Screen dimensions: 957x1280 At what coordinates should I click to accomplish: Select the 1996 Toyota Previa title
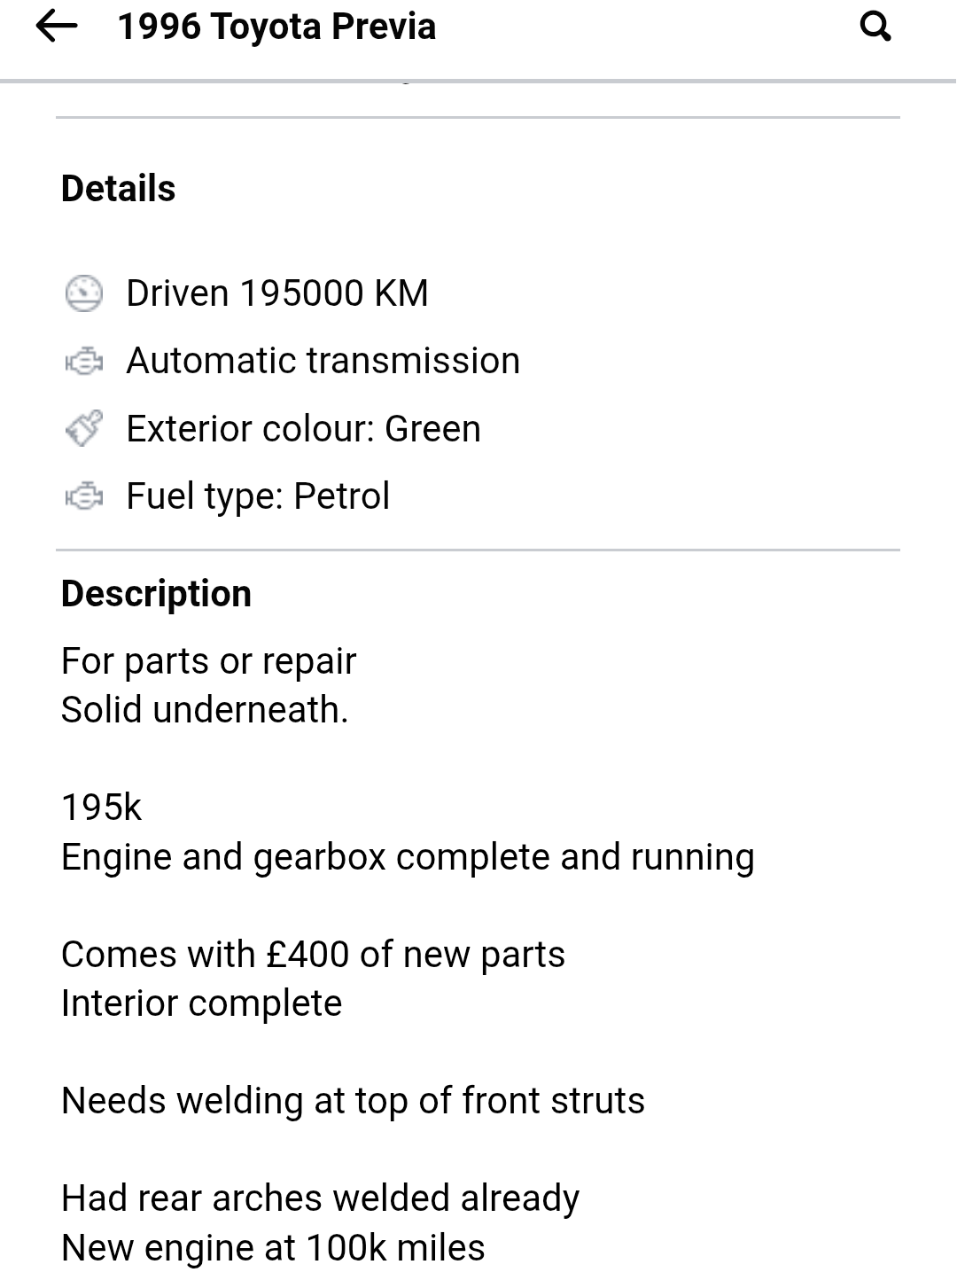tap(277, 27)
